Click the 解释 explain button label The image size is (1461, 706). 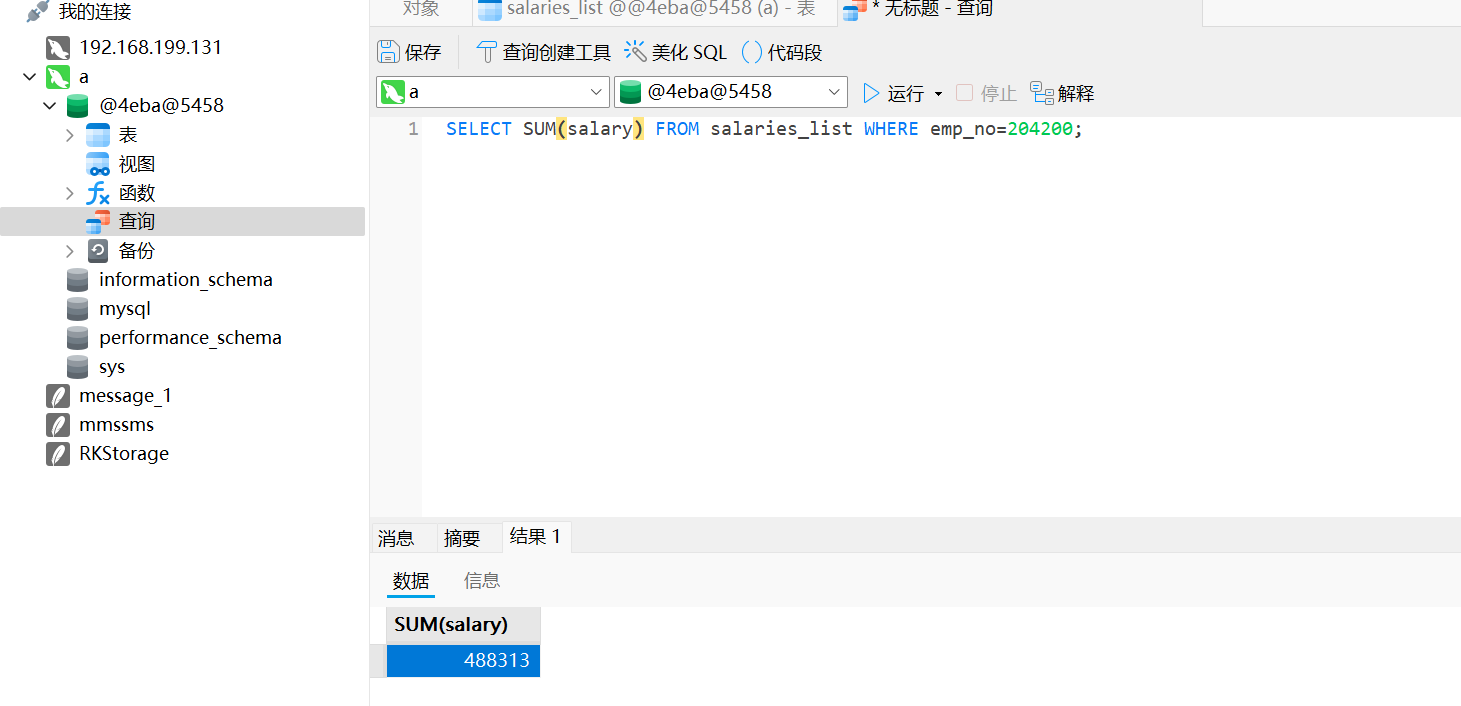[1076, 94]
